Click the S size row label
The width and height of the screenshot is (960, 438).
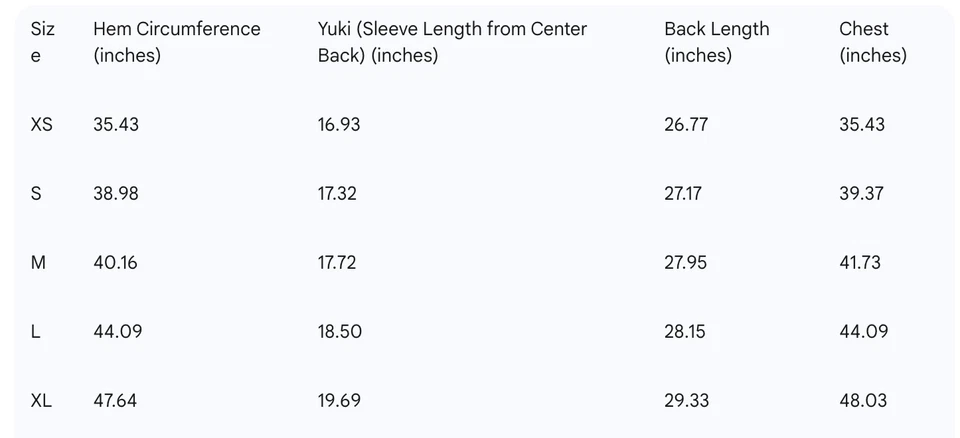37,194
